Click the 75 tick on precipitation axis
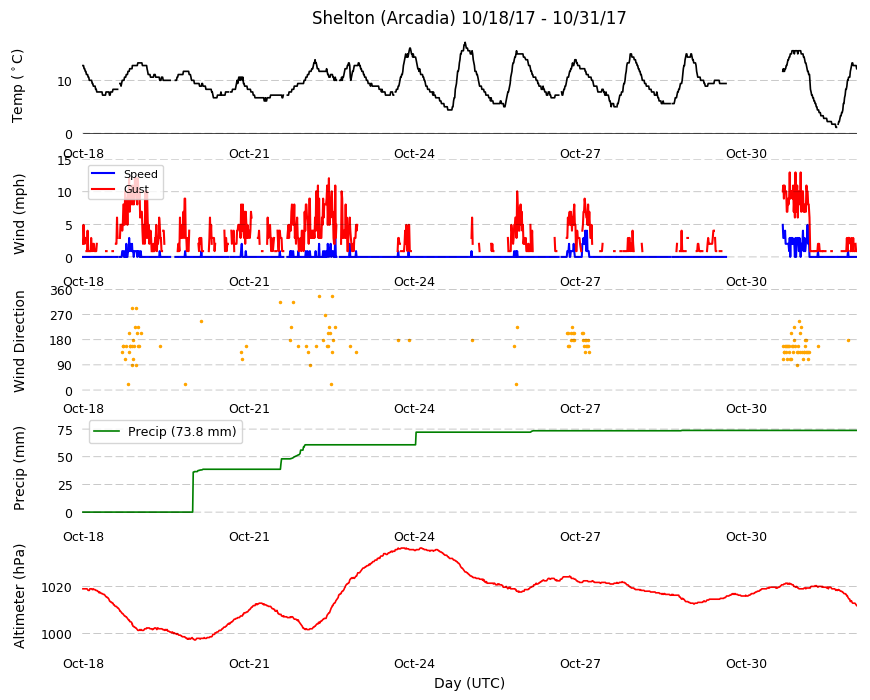Image resolution: width=870 pixels, height=700 pixels. coord(65,431)
